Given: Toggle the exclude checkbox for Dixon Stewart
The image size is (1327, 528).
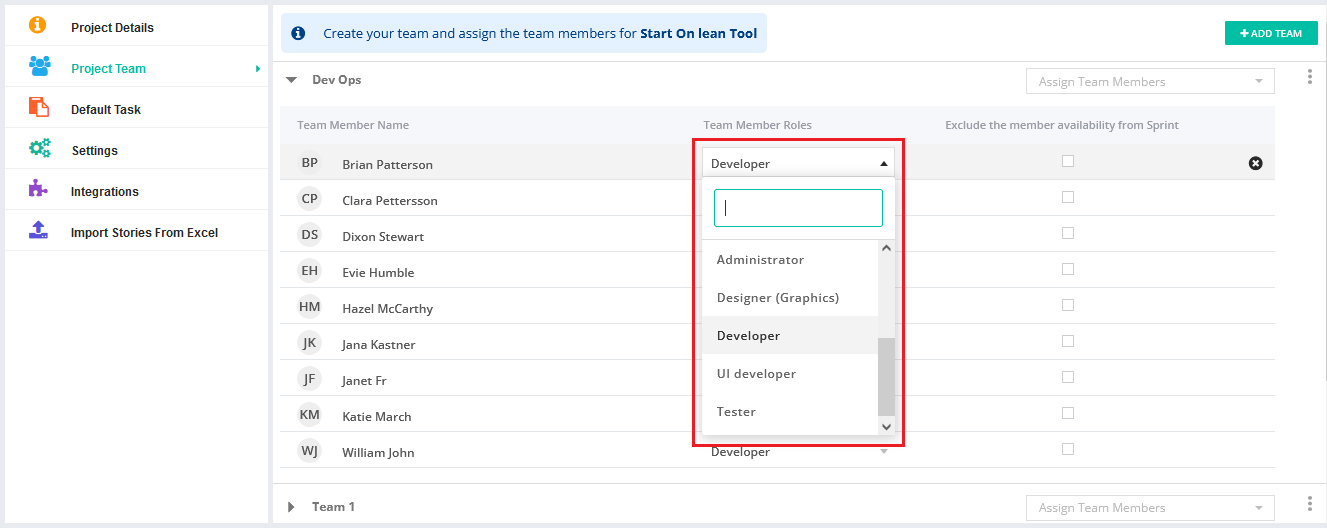Looking at the screenshot, I should click(1068, 233).
